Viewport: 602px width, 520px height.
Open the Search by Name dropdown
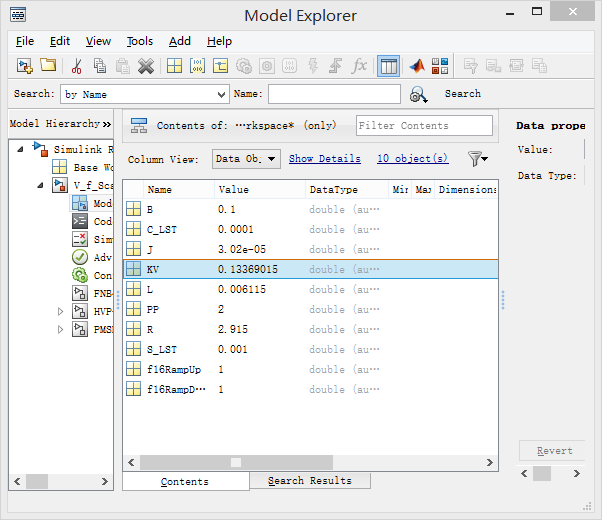[145, 94]
